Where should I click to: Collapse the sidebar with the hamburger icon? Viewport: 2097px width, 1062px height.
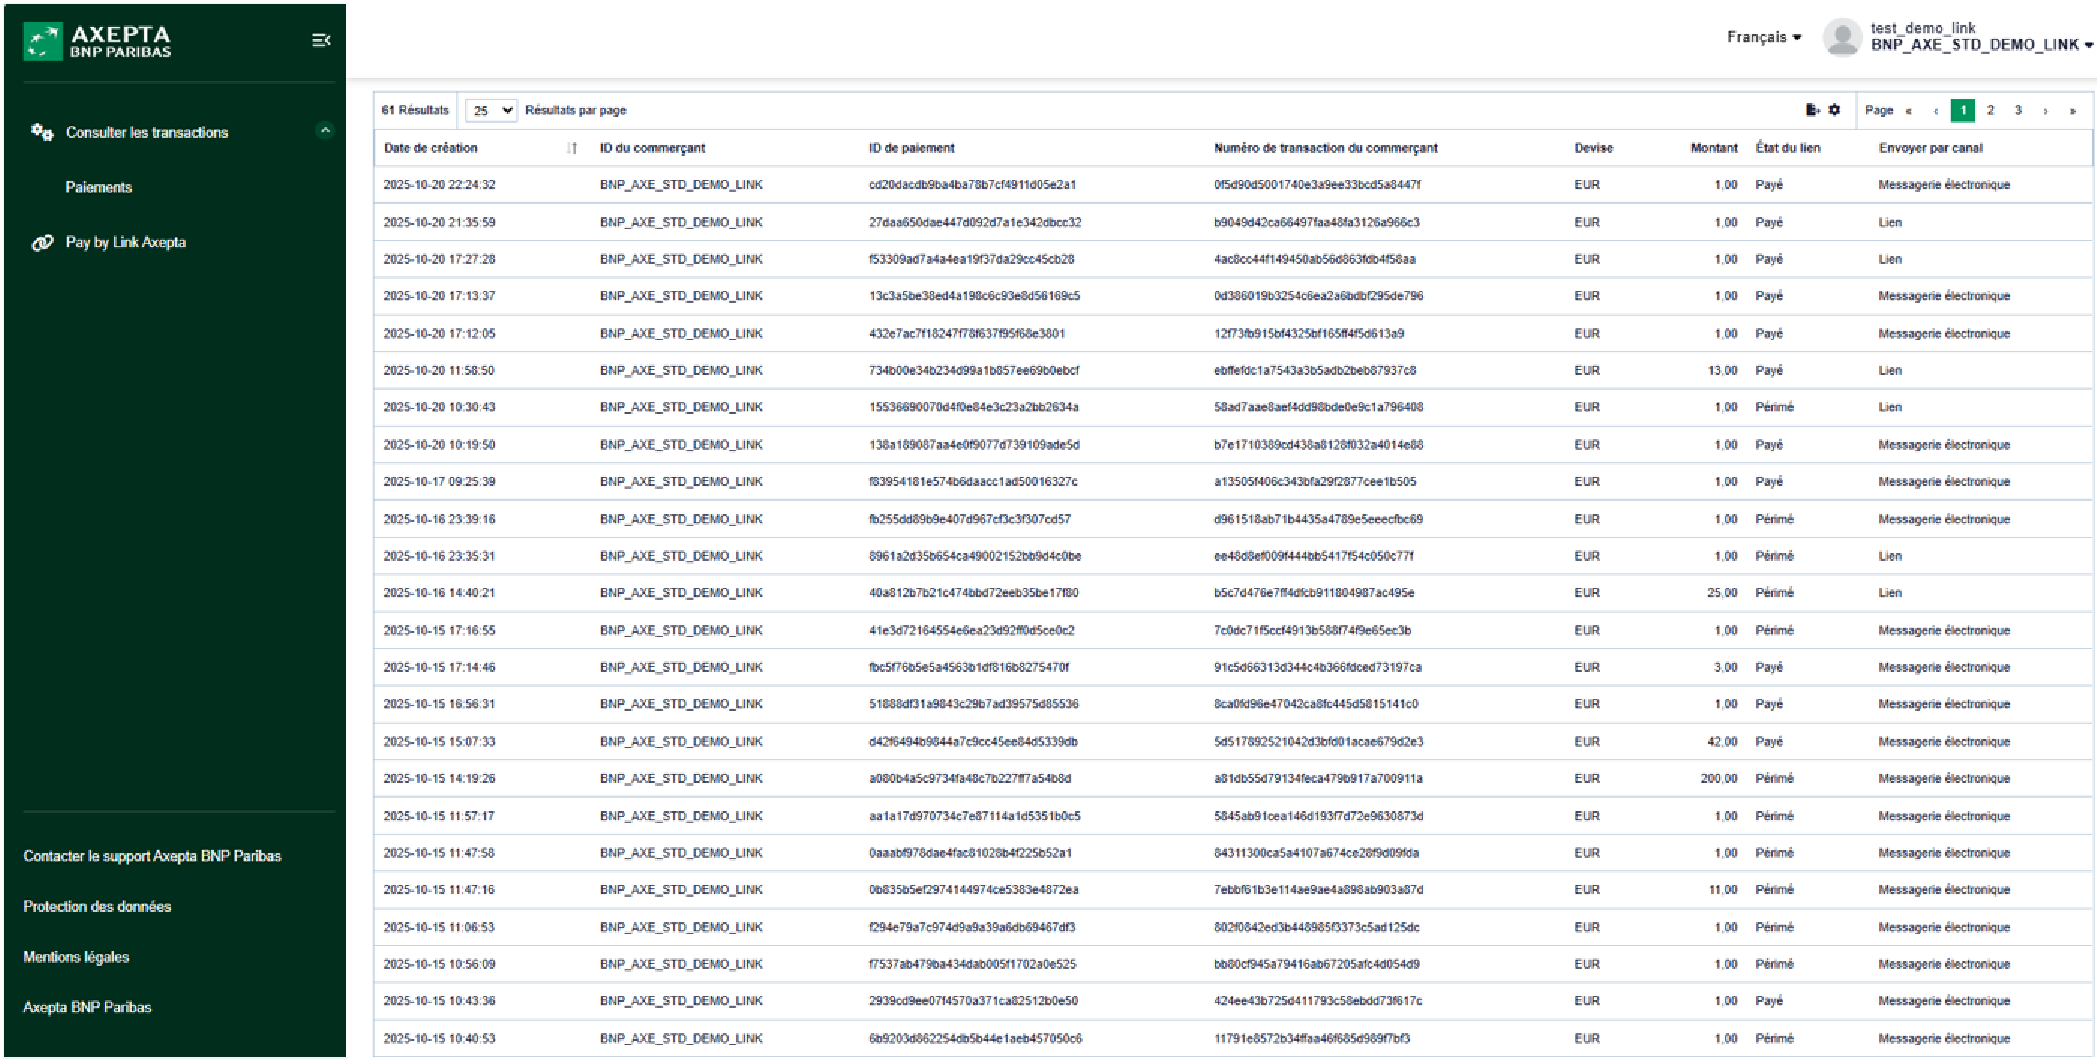pos(320,40)
